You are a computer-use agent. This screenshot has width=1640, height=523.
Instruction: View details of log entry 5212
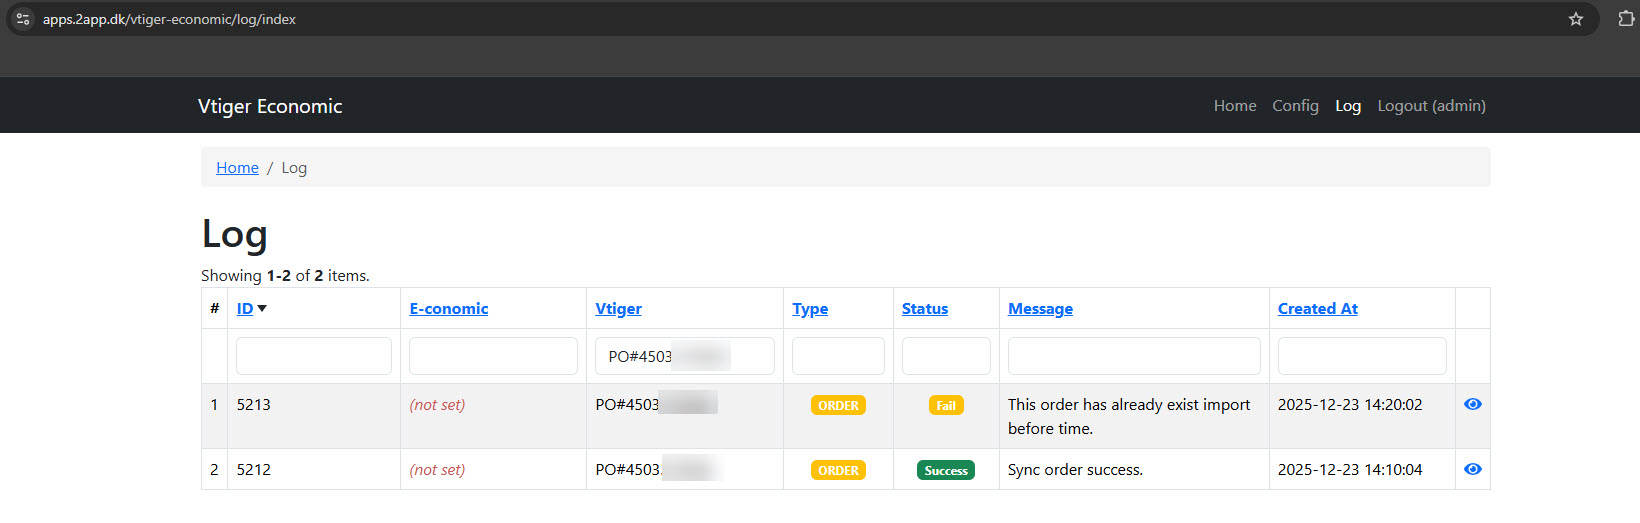(1472, 469)
